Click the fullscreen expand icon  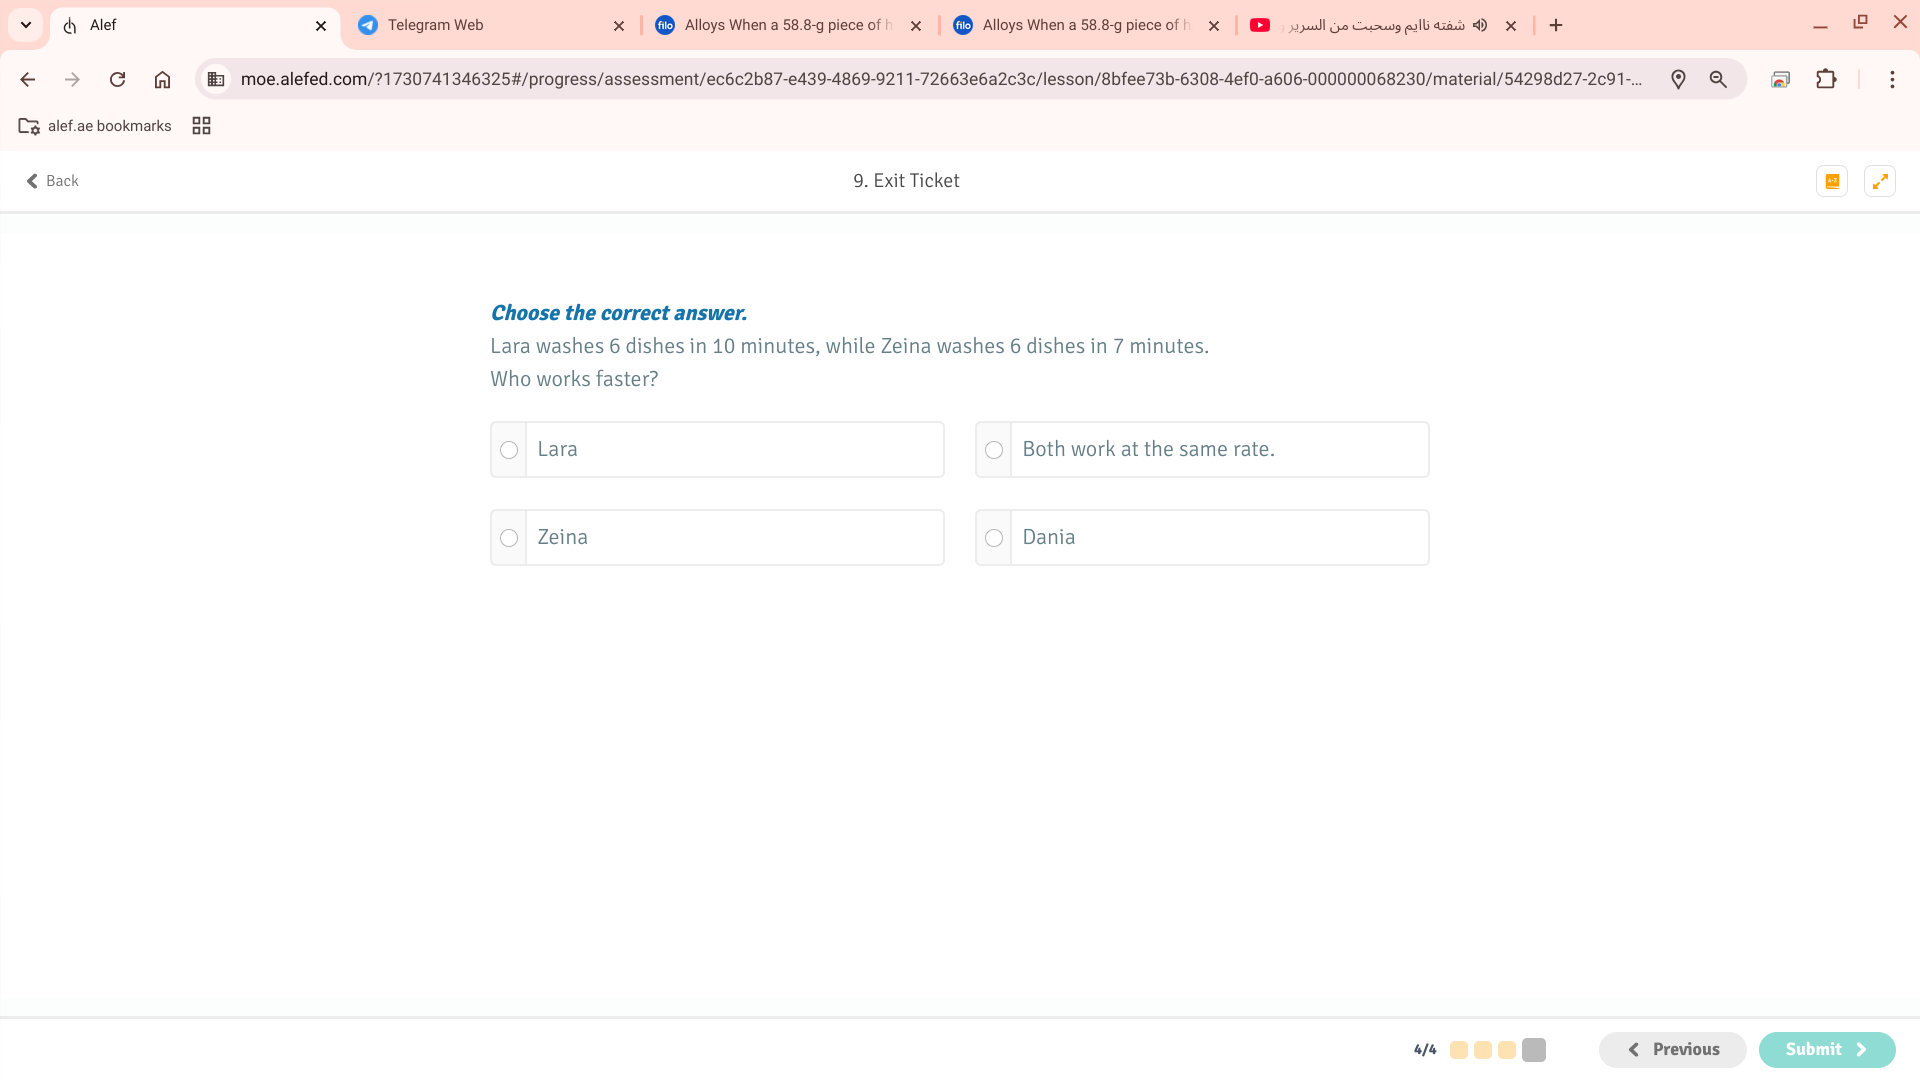point(1880,181)
